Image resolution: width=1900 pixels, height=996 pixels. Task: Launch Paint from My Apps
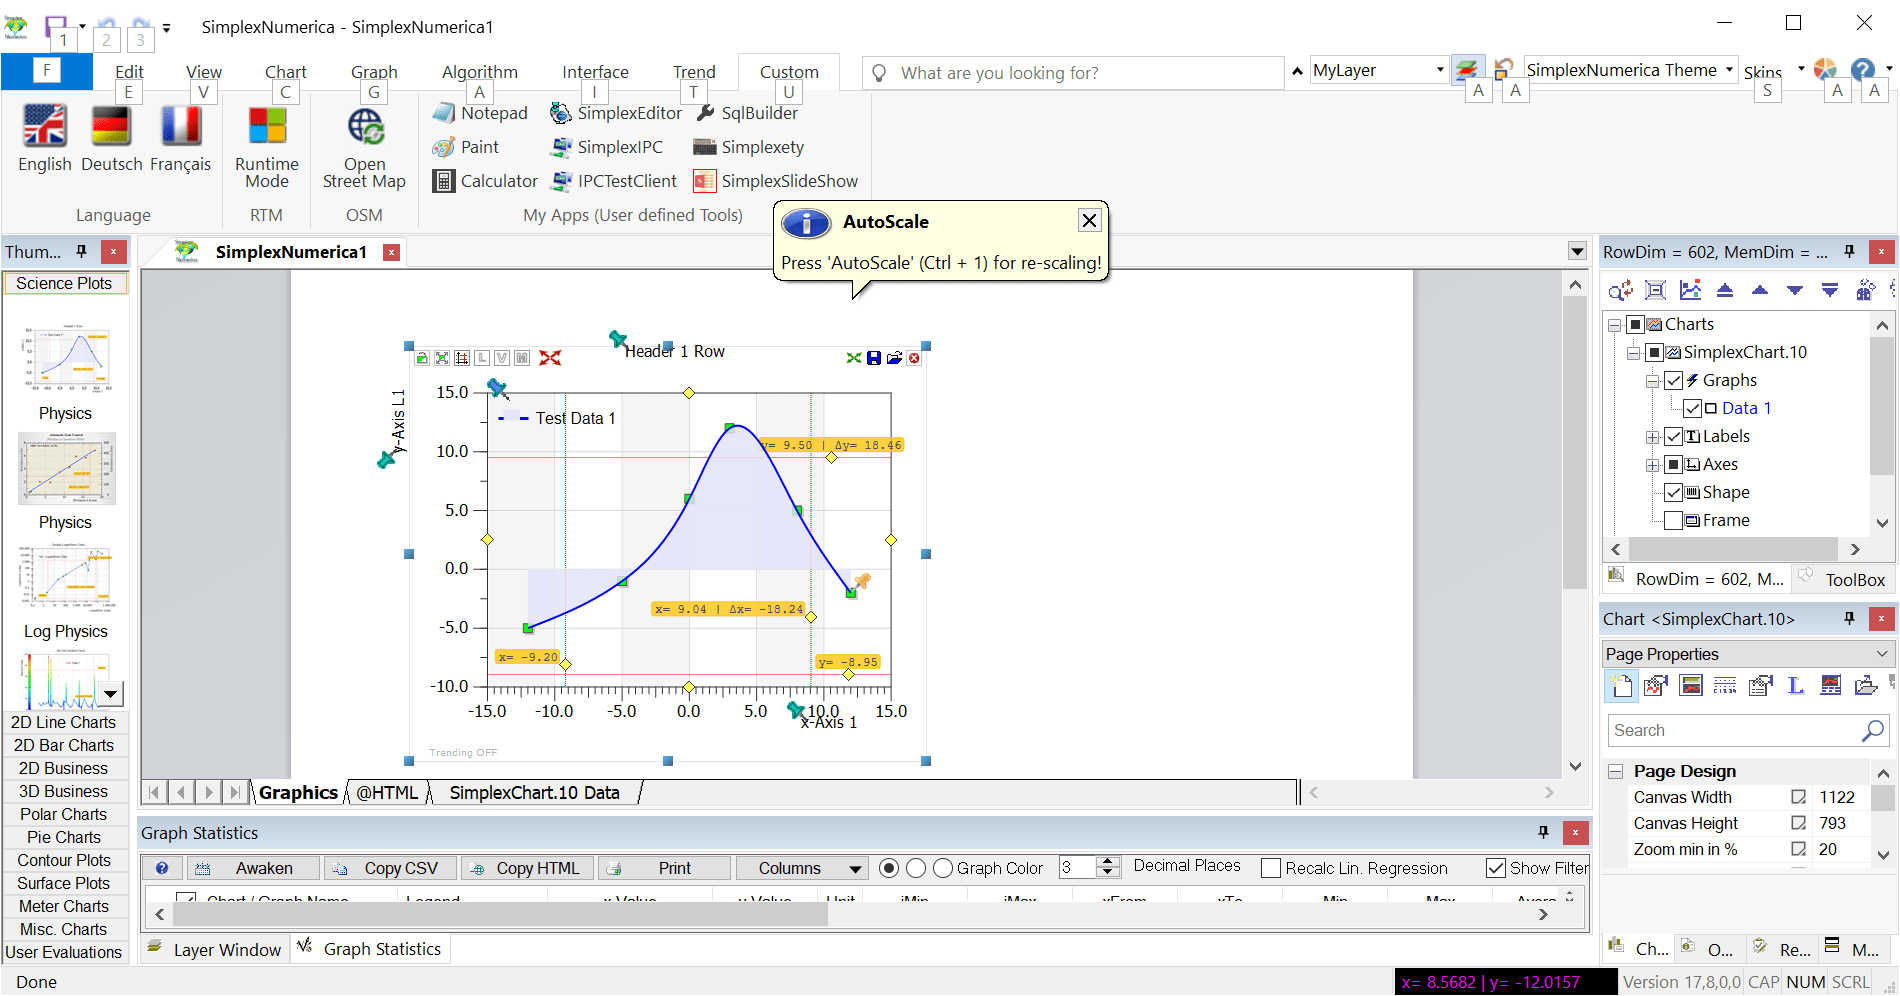[x=465, y=147]
